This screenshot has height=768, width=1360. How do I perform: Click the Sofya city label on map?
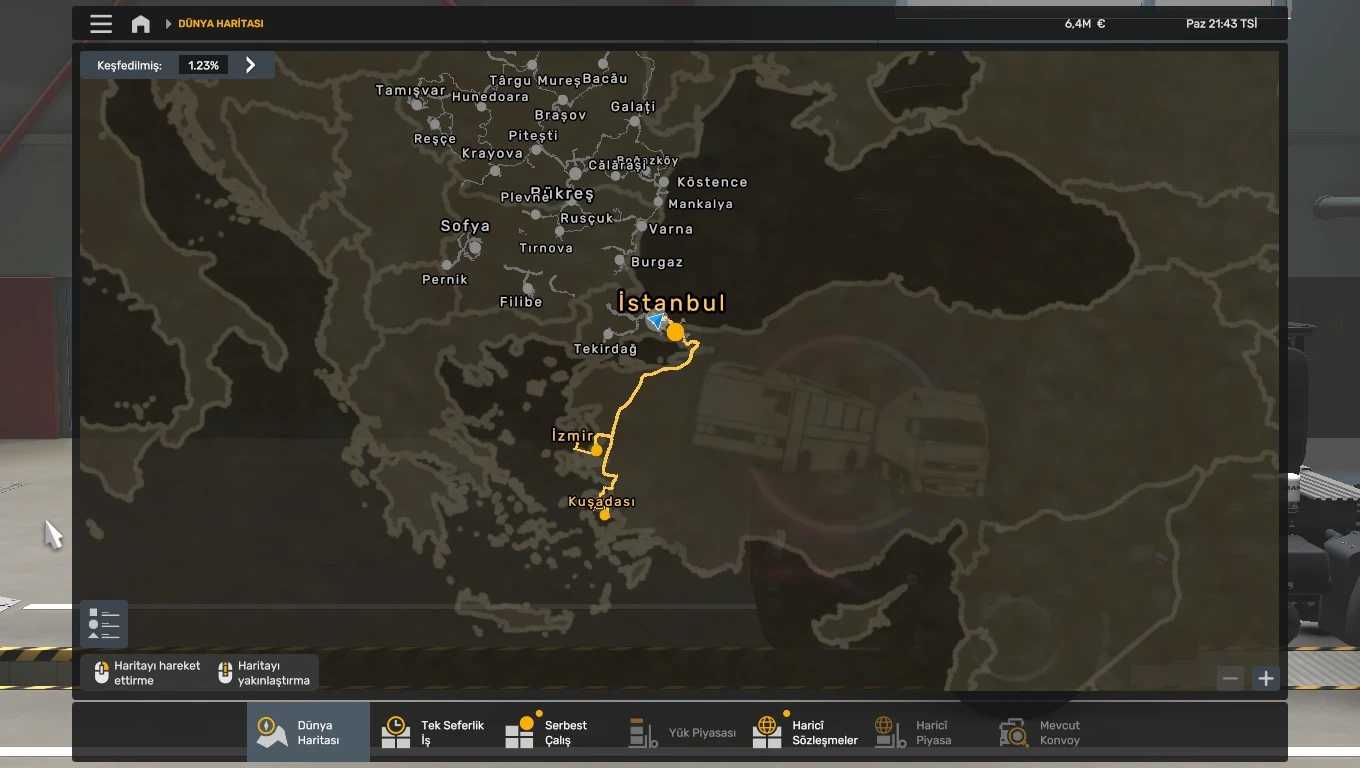click(x=465, y=226)
